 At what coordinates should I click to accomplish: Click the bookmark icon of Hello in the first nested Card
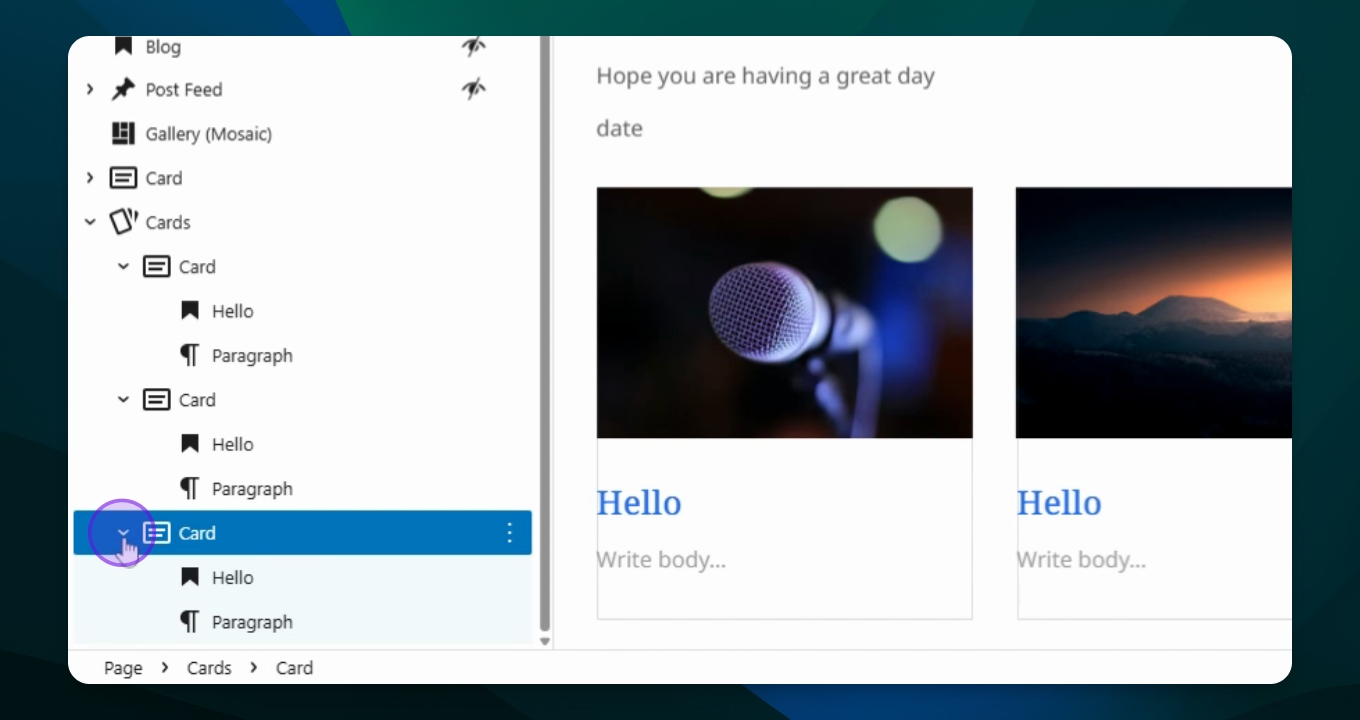point(190,311)
